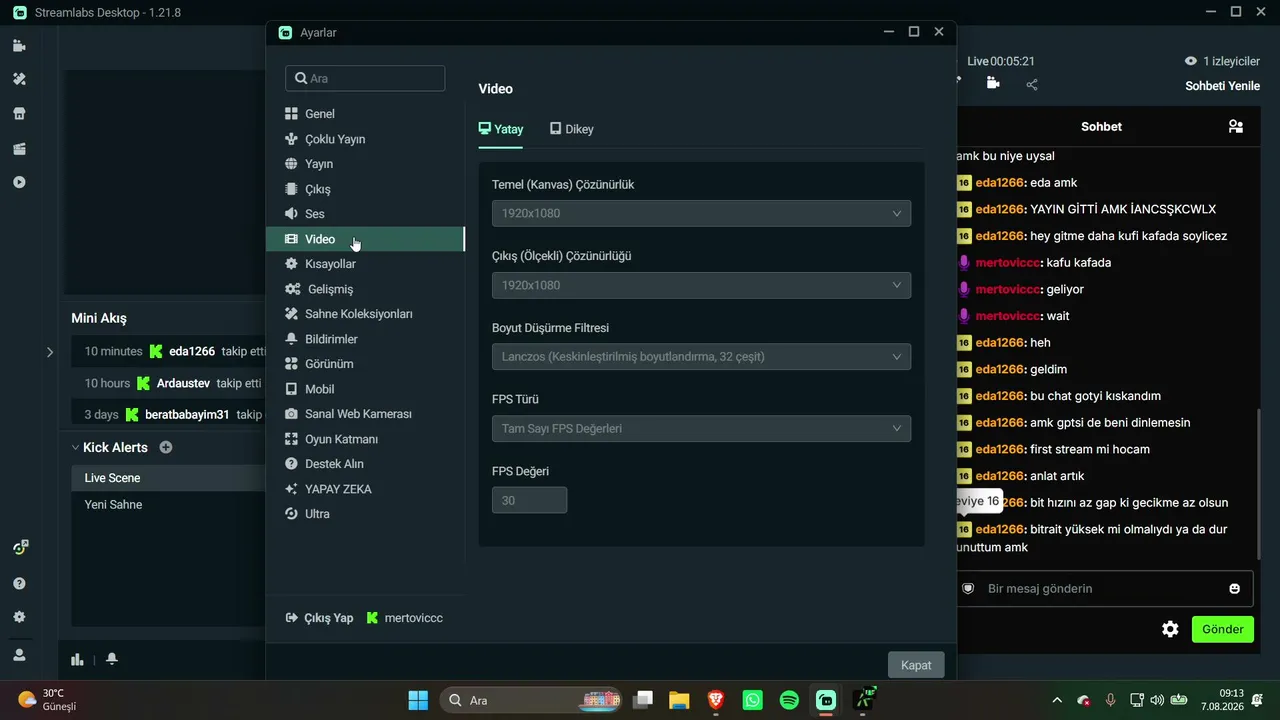Viewport: 1280px width, 720px height.
Task: Click Sohbeti Yenile to refresh chat
Action: 1223,86
